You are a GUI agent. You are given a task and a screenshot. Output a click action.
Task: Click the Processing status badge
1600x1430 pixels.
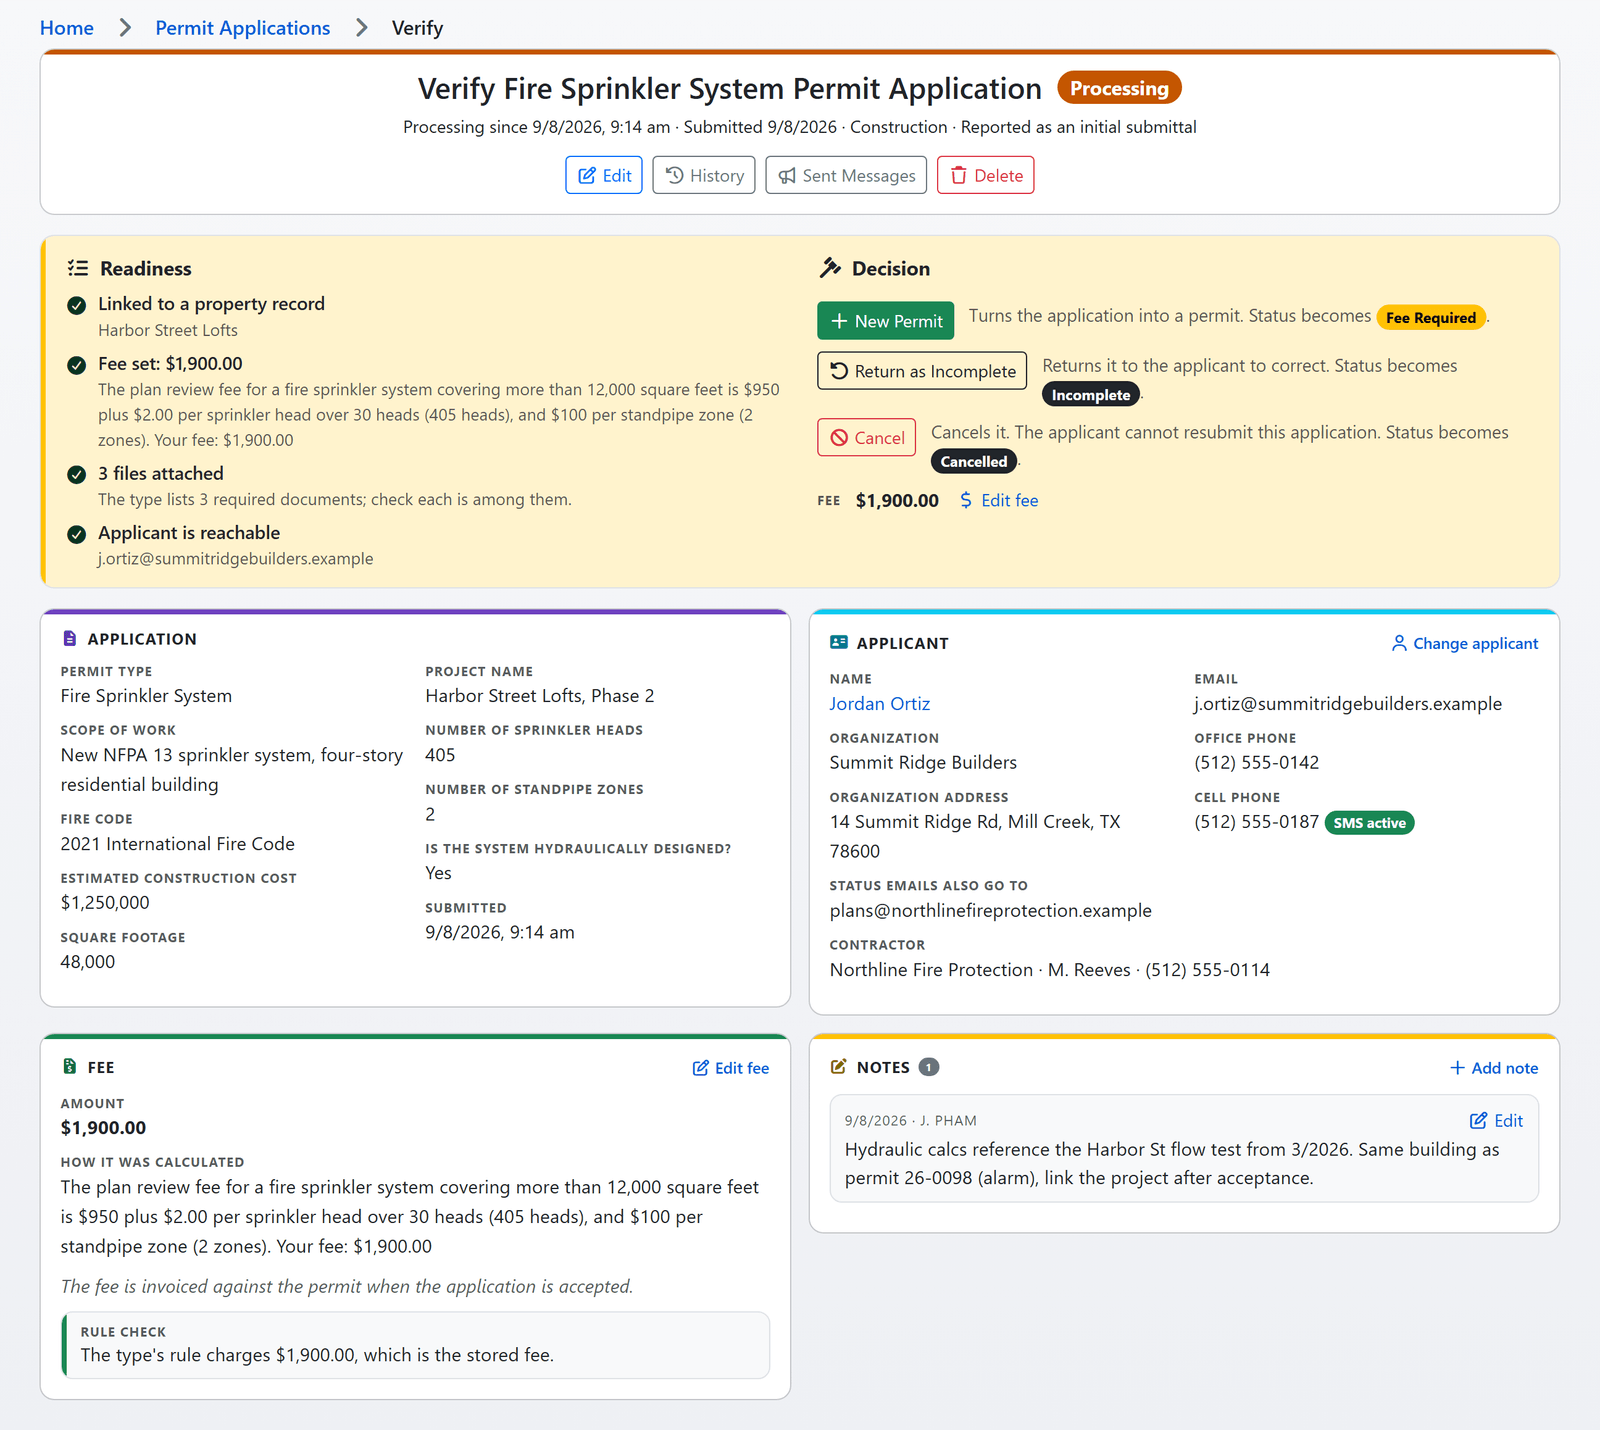(x=1119, y=88)
